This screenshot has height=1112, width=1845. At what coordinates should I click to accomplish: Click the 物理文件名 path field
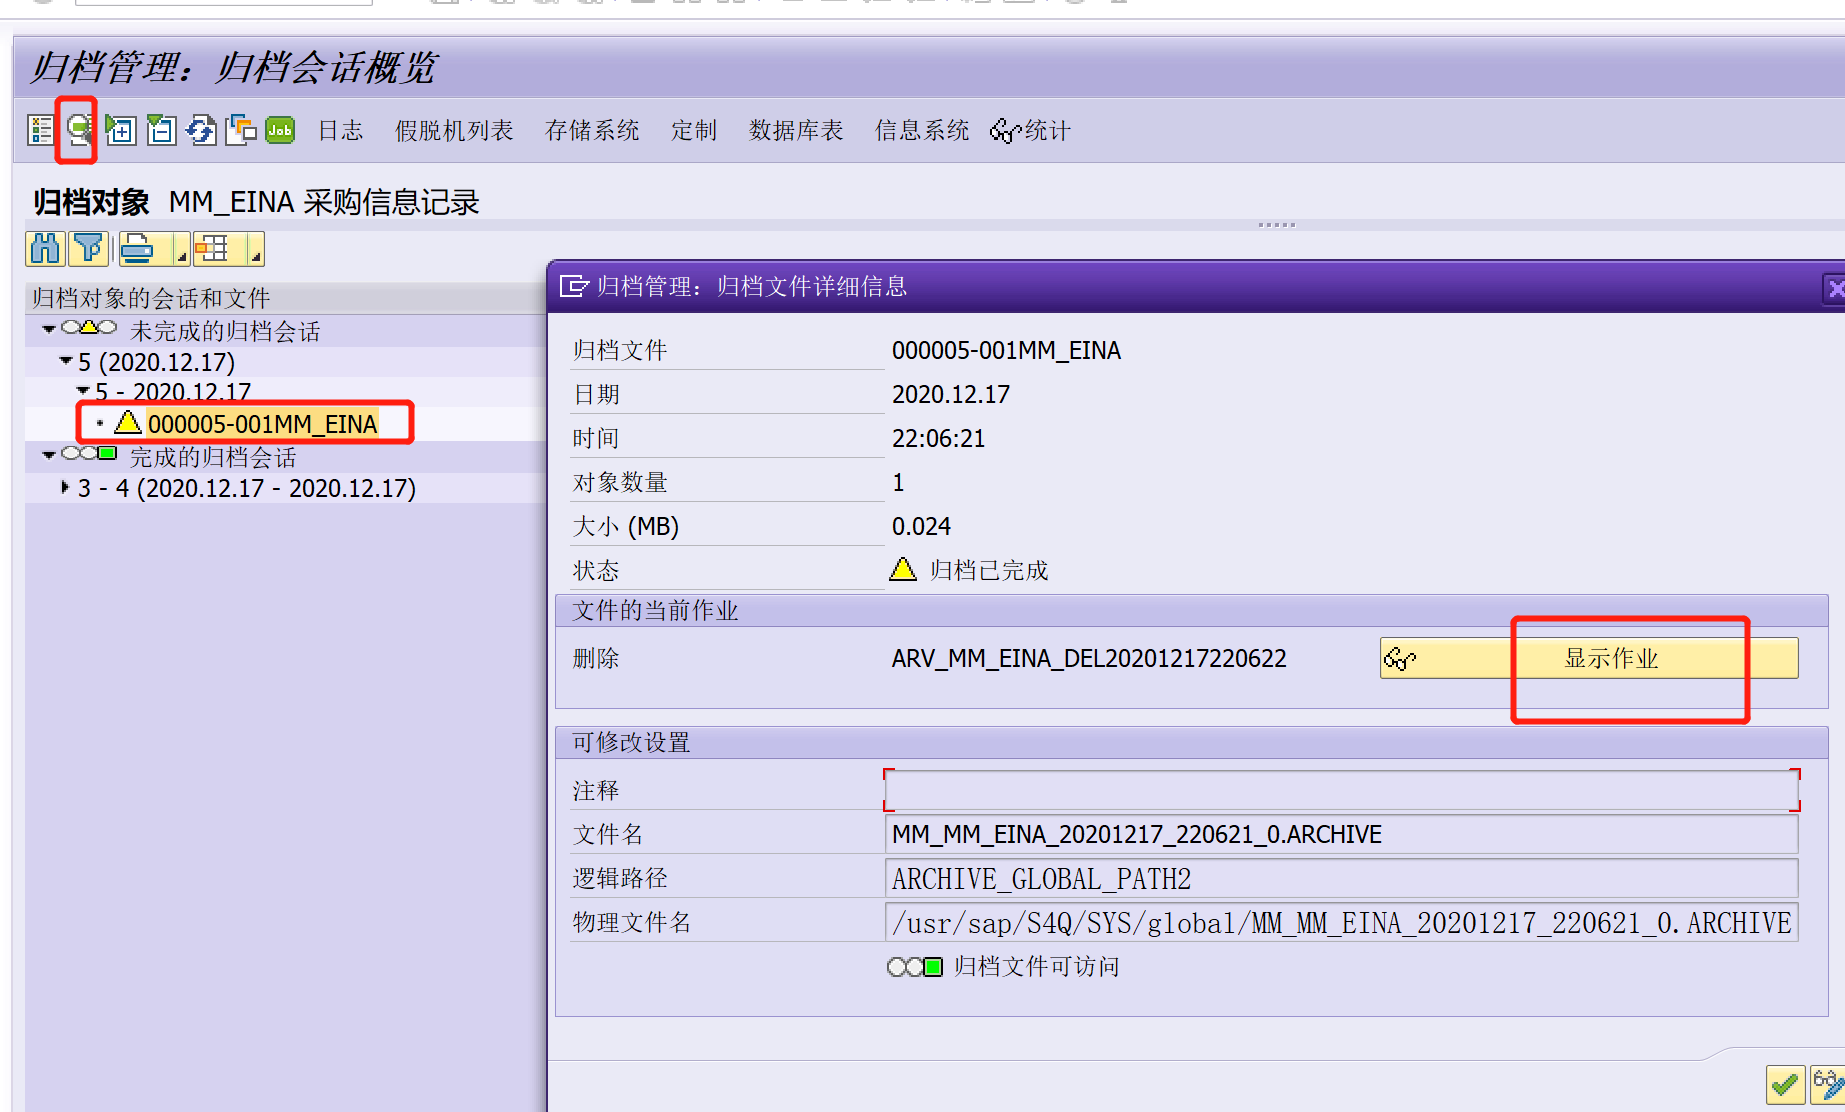pyautogui.click(x=1342, y=922)
